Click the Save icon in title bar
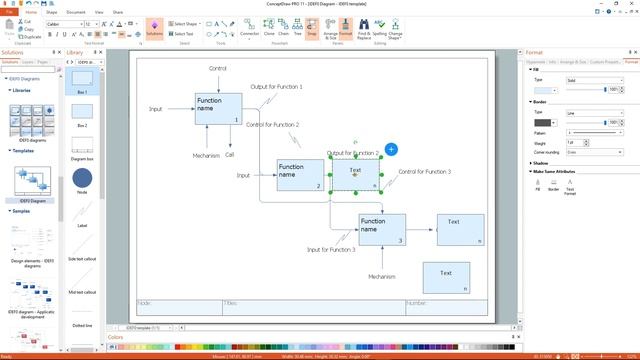This screenshot has width=640, height=360. [44, 3]
